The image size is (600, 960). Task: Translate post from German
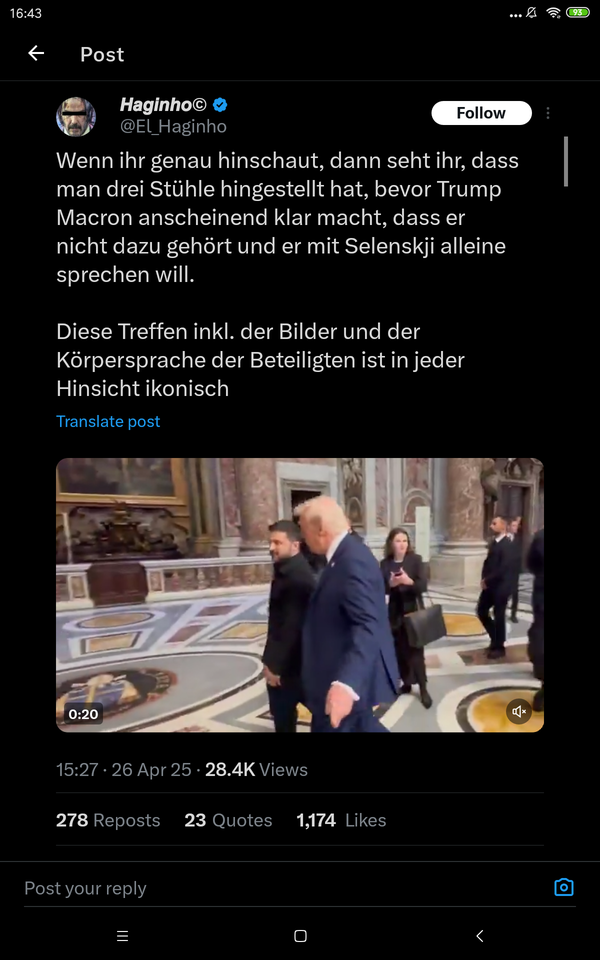(x=108, y=421)
